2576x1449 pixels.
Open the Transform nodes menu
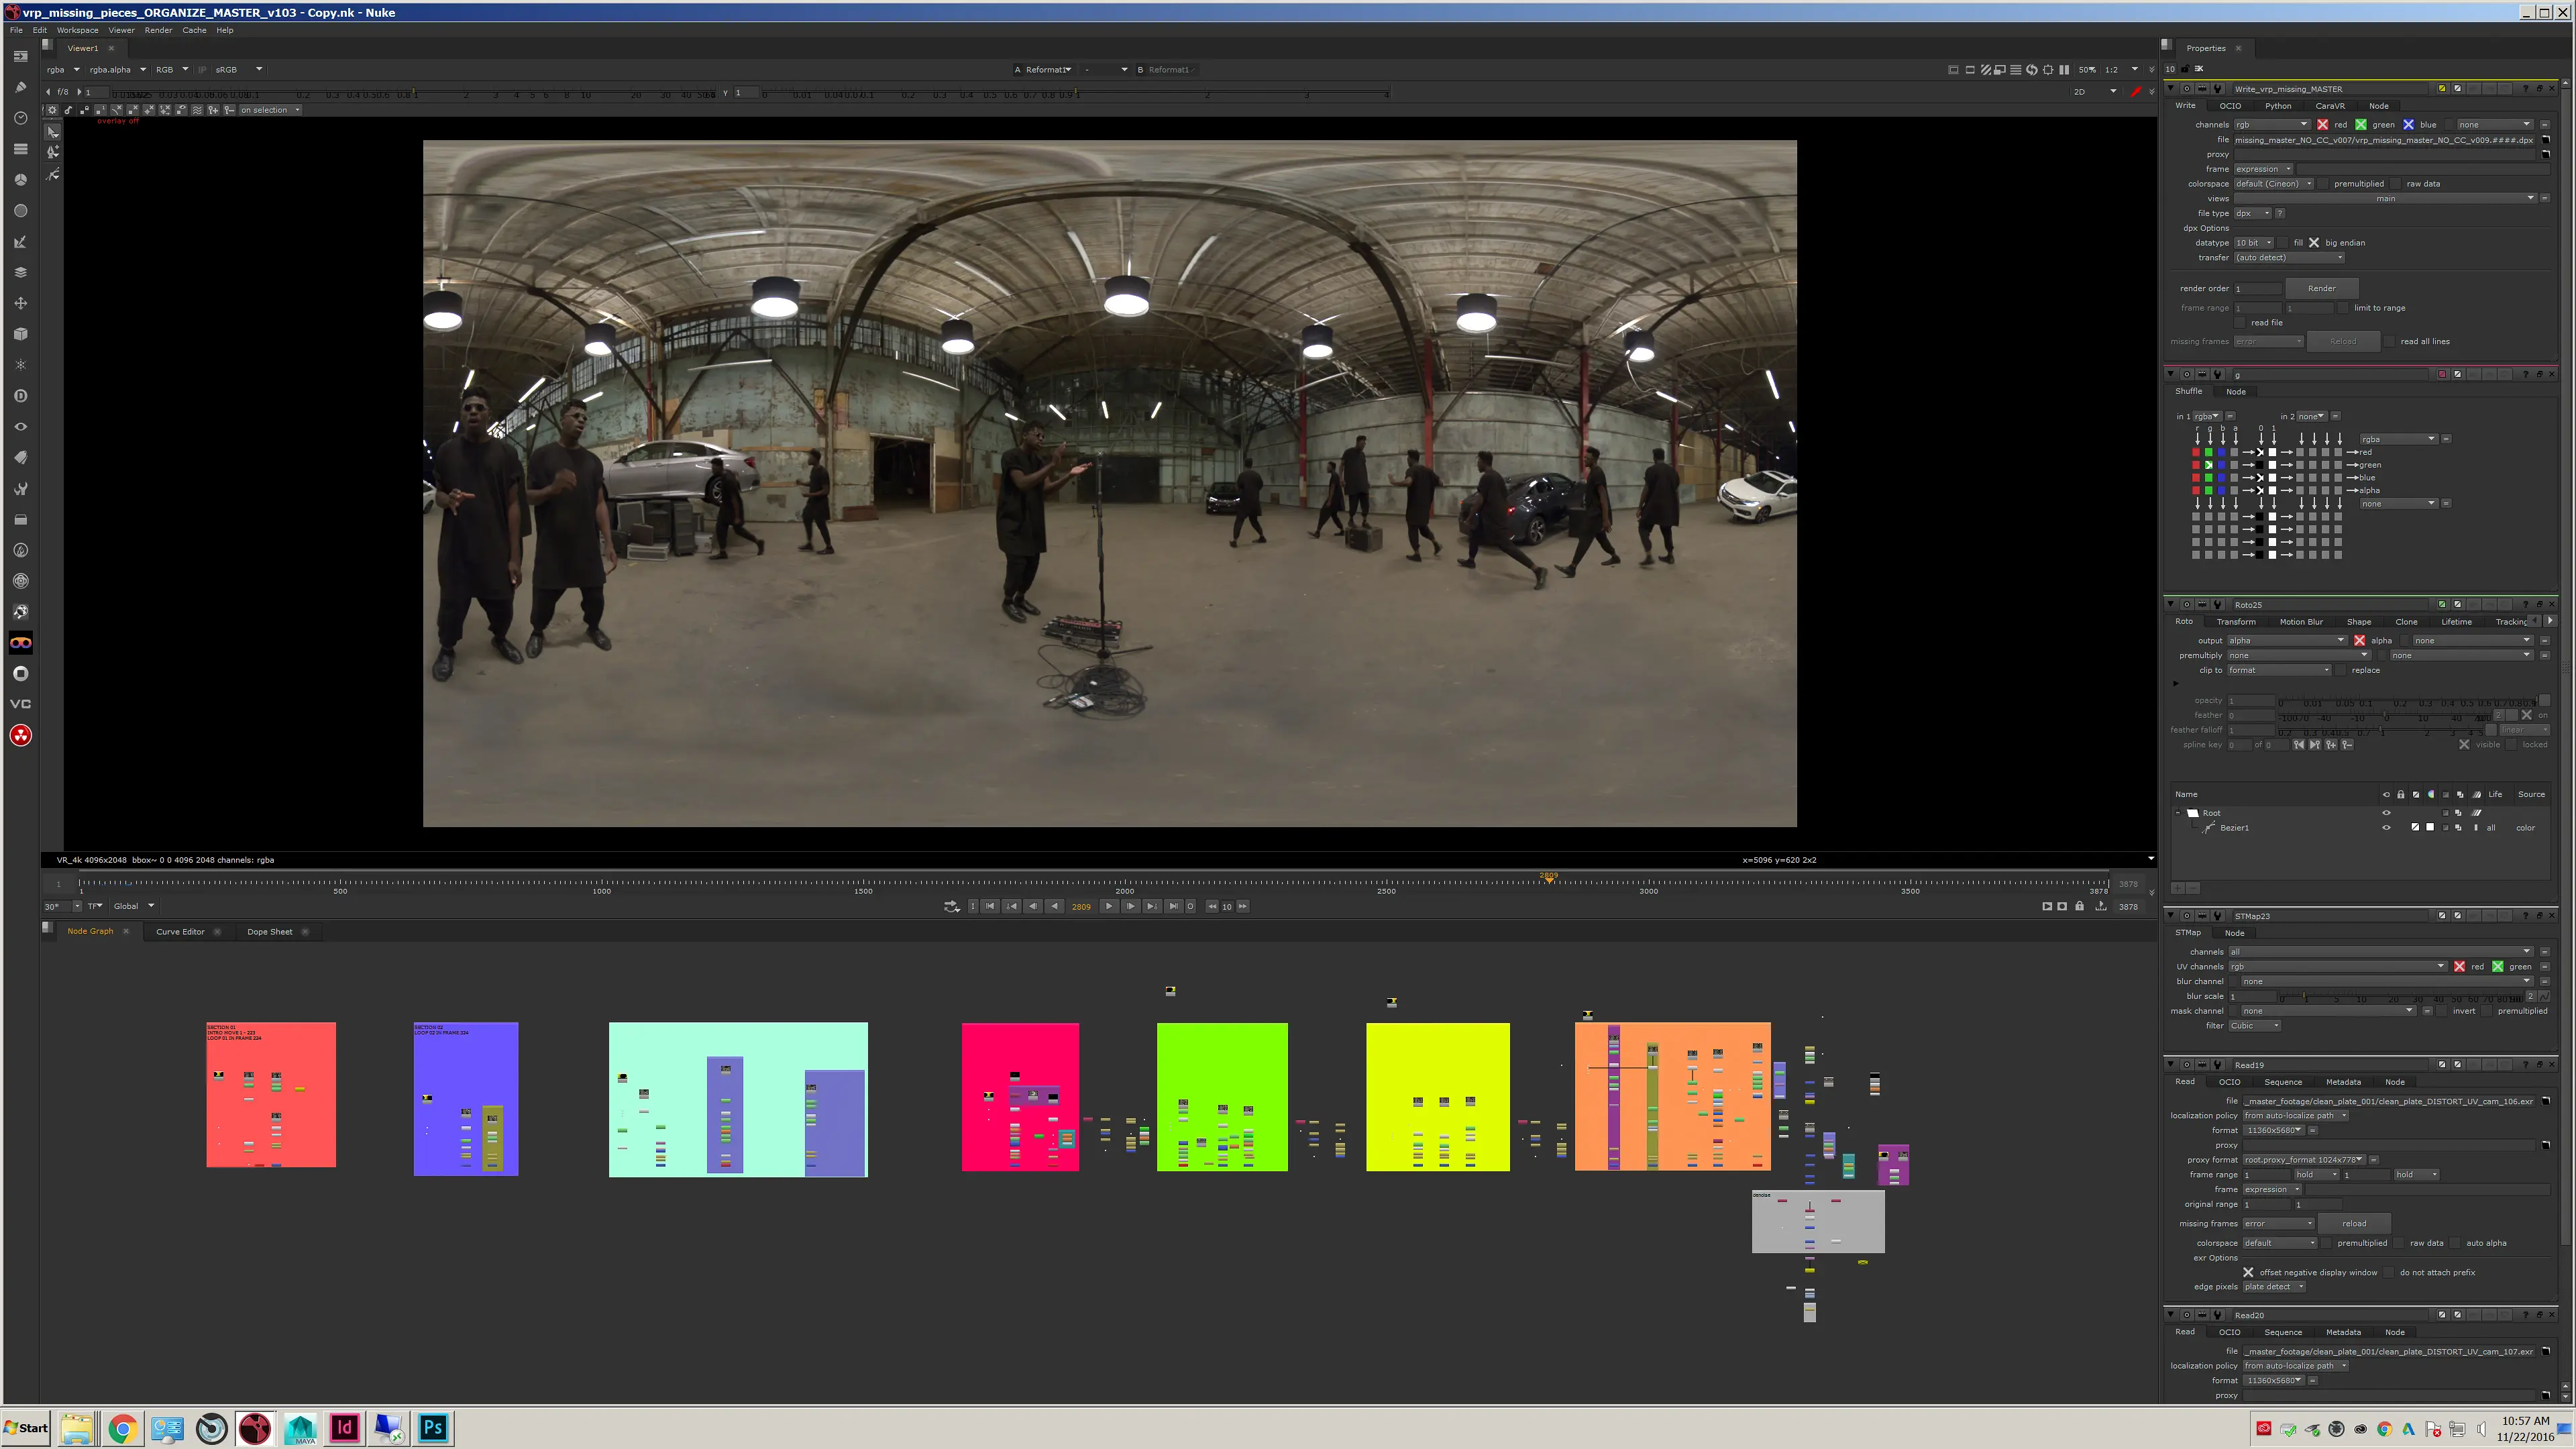coord(20,303)
